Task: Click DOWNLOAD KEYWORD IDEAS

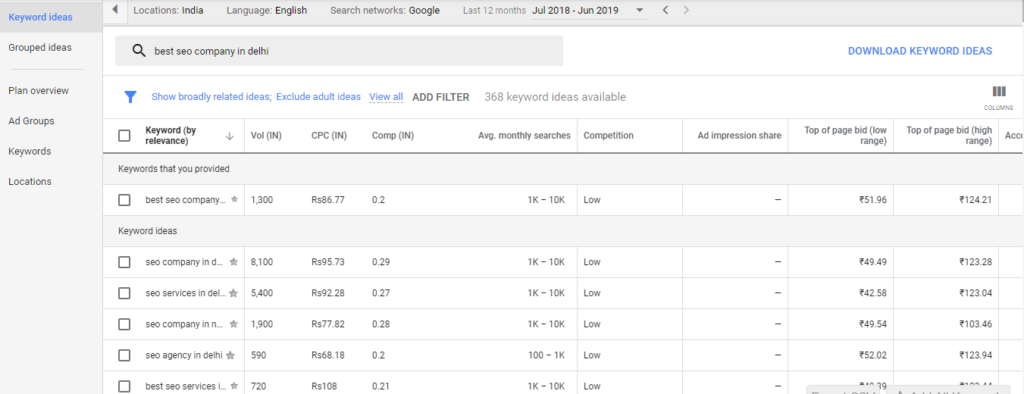Action: point(920,51)
